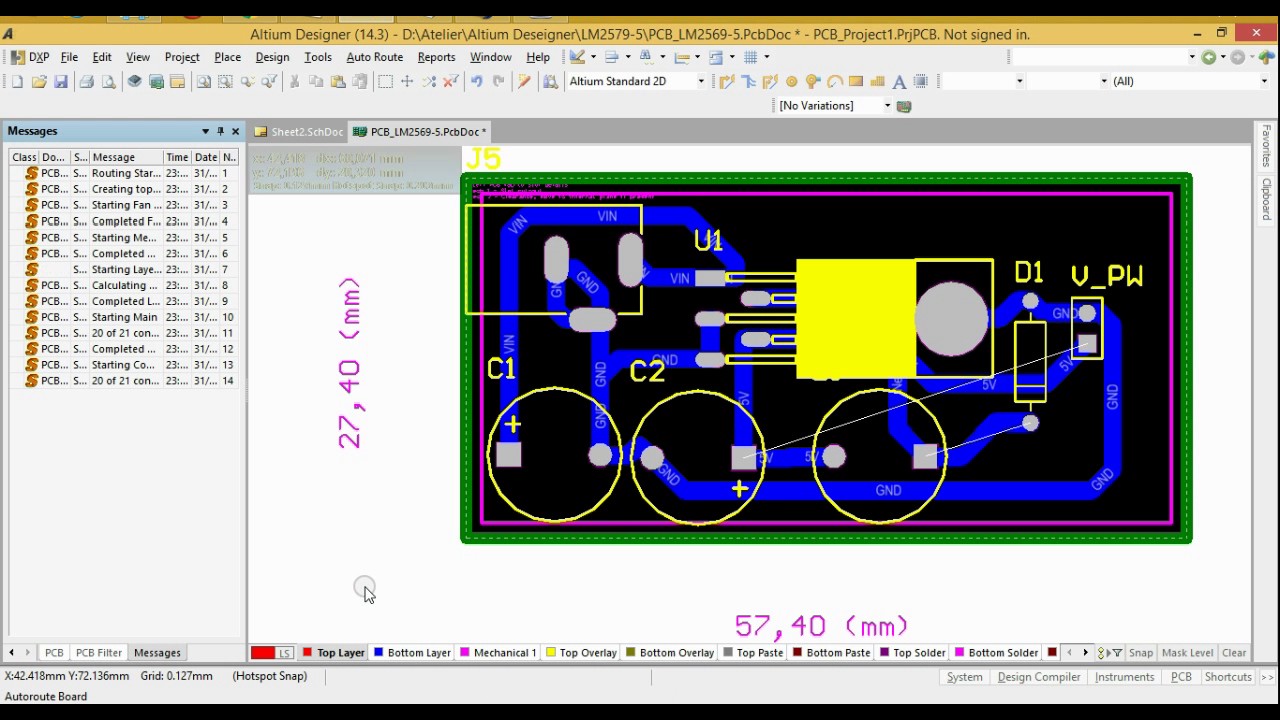Open the Place menu
Viewport: 1280px width, 720px height.
227,57
